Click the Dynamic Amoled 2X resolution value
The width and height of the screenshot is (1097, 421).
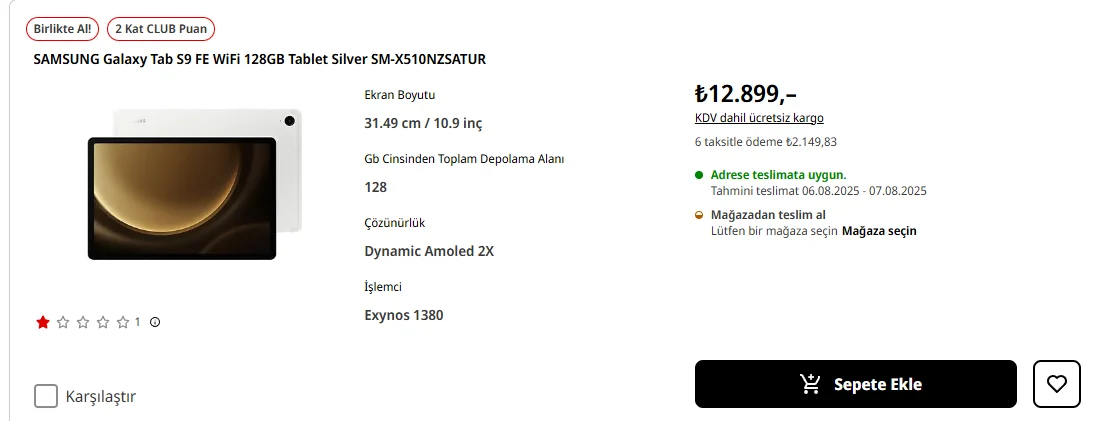[429, 251]
